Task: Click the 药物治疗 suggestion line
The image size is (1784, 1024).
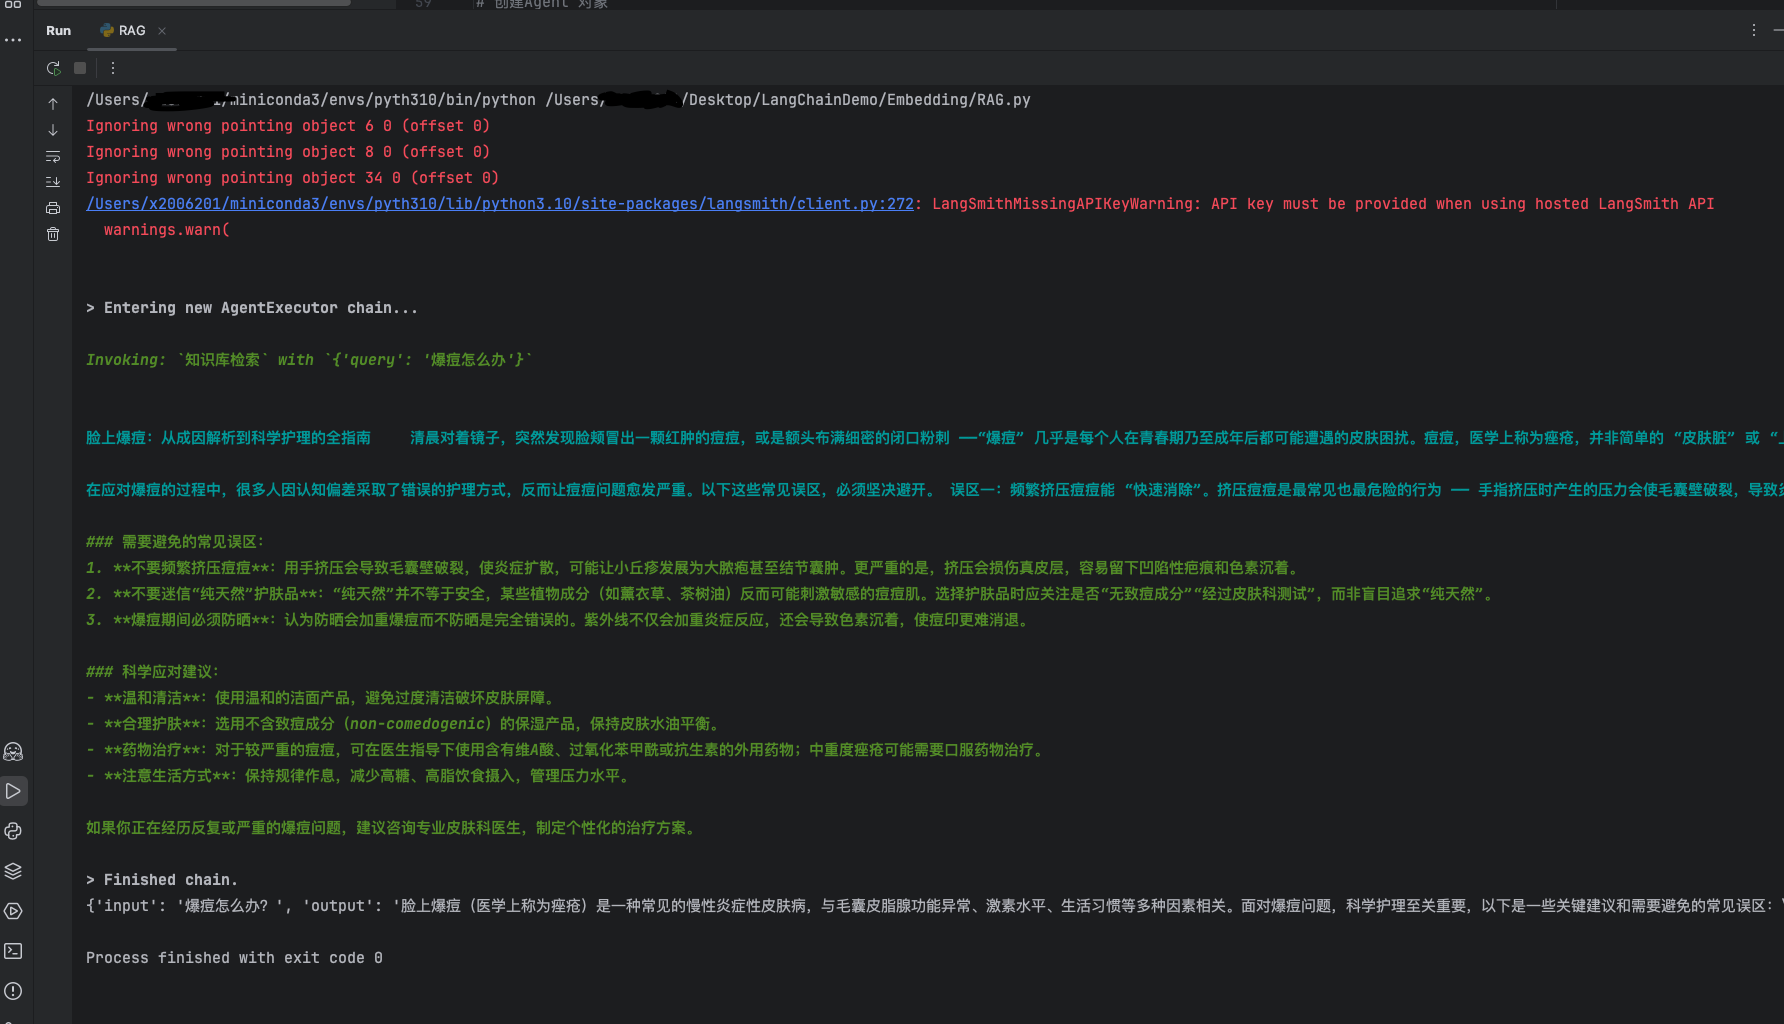Action: [x=567, y=750]
